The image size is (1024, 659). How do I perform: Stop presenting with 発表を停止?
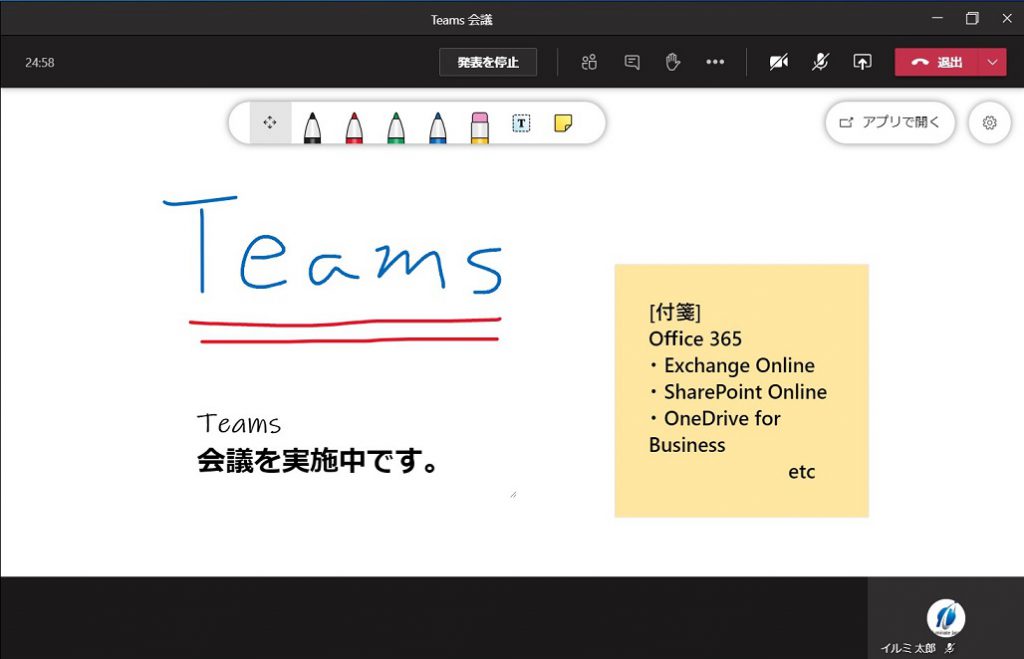(488, 62)
